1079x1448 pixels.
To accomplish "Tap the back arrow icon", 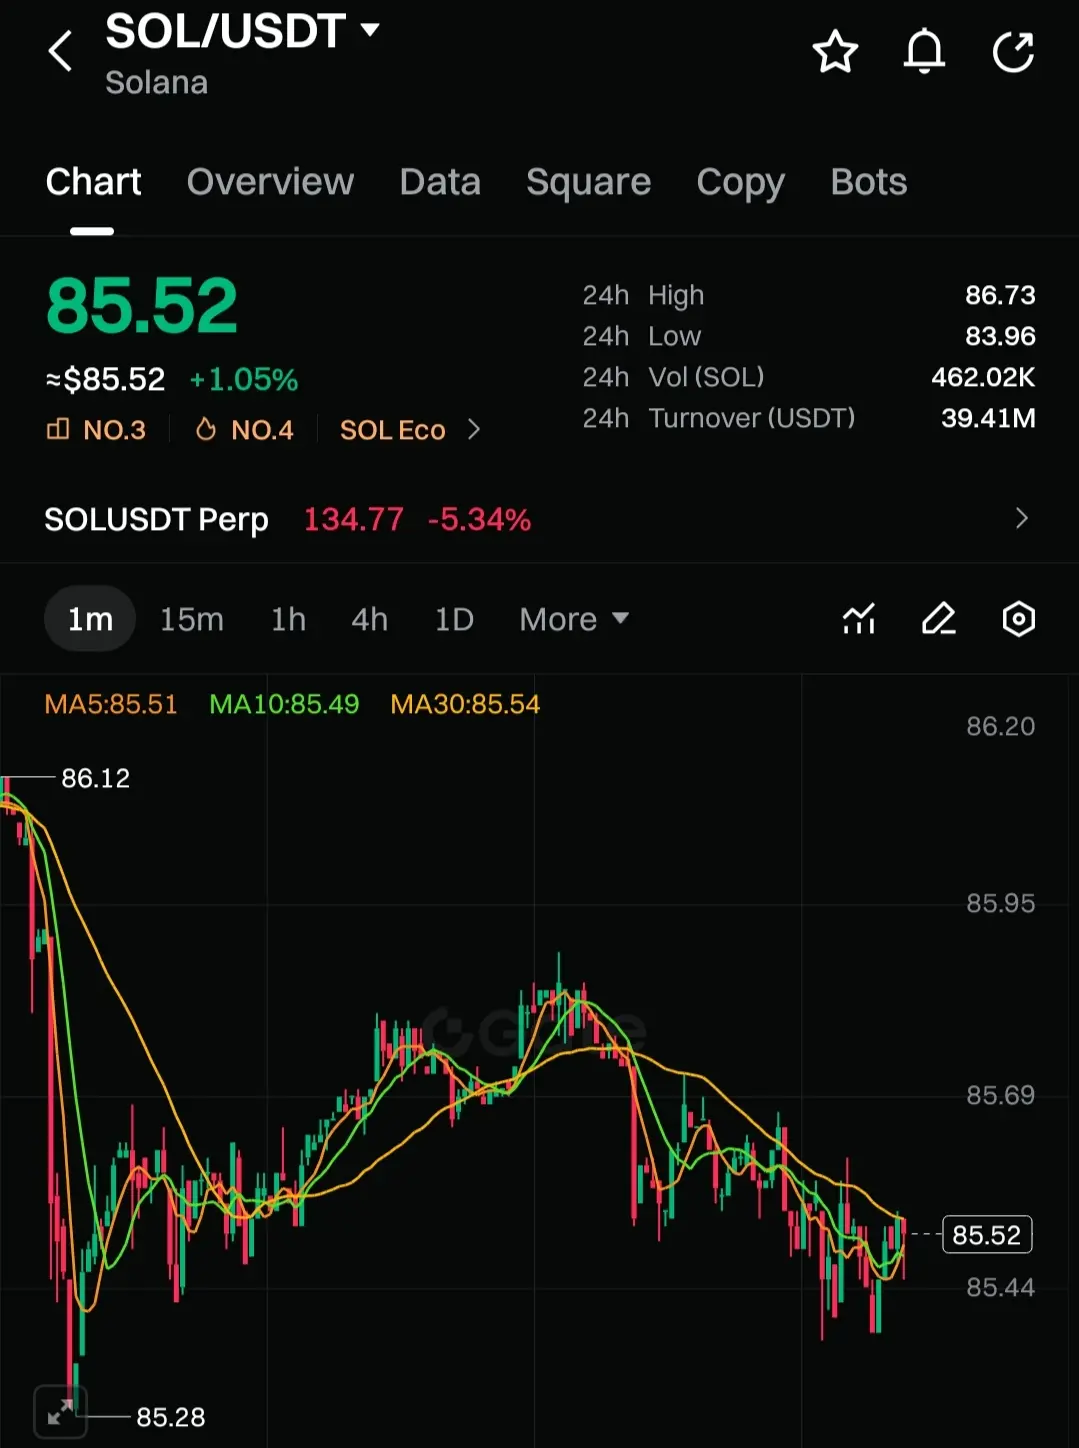I will coord(61,51).
